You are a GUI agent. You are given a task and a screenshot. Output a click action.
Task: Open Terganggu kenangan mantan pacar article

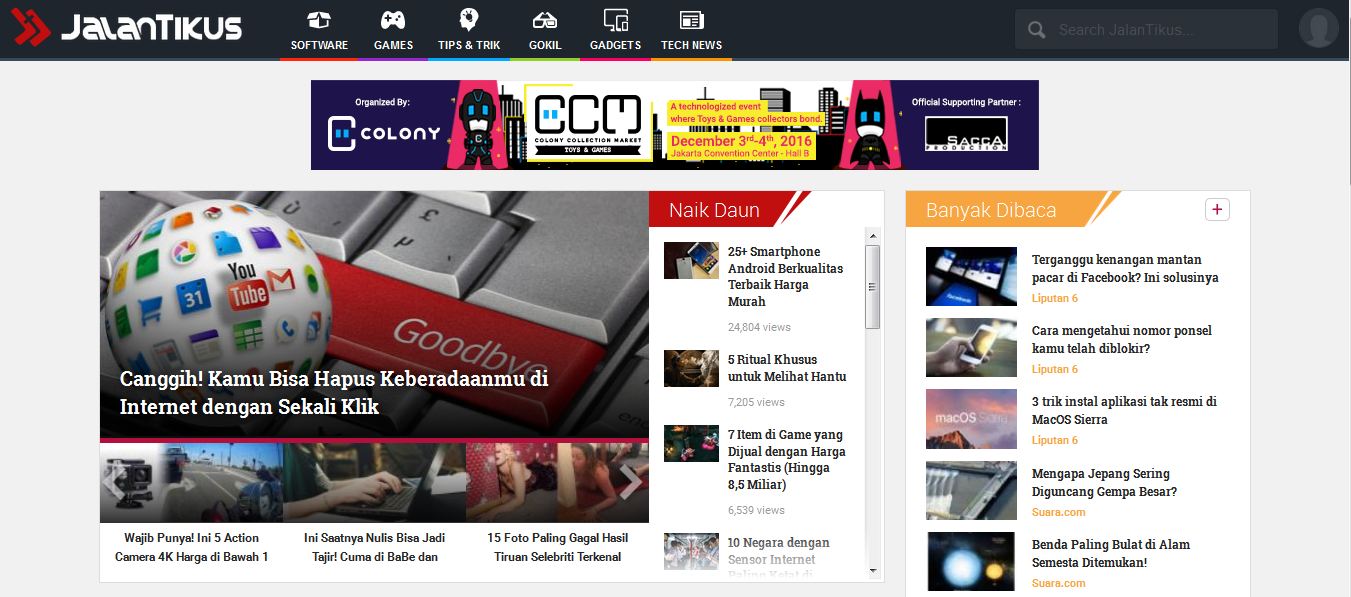click(x=1125, y=268)
